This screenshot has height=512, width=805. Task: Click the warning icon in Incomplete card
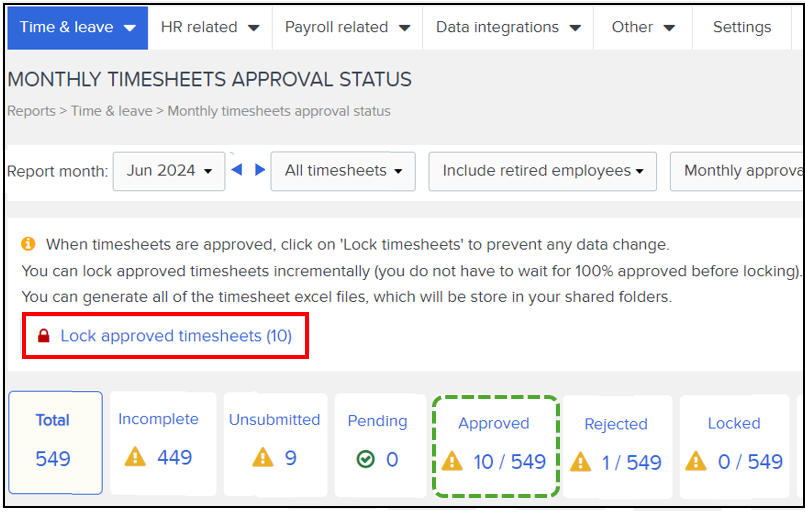[x=135, y=458]
